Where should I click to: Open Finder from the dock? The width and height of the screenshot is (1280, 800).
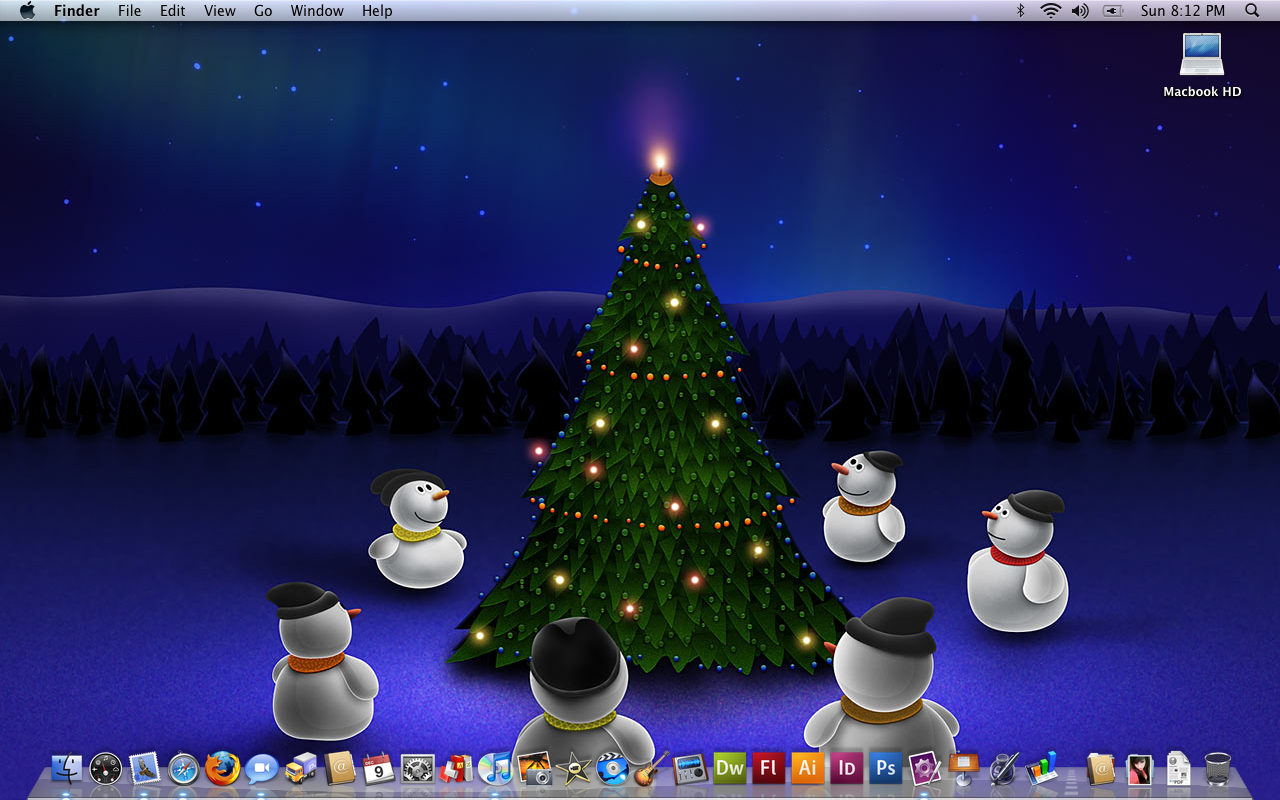click(x=67, y=768)
